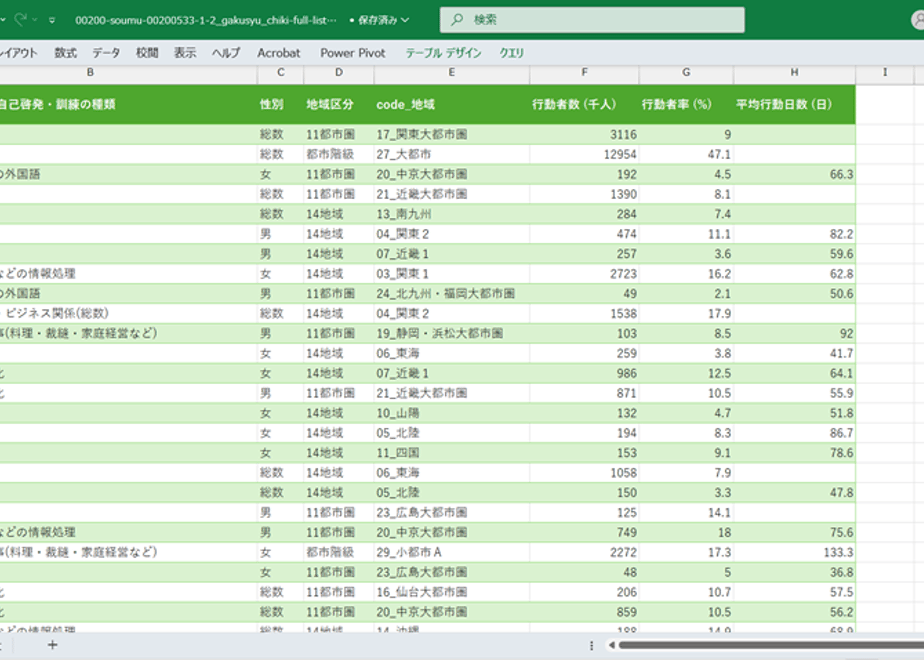Screen dimensions: 924x660
Task: Click the horizontal scroll left arrow
Action: pos(611,645)
